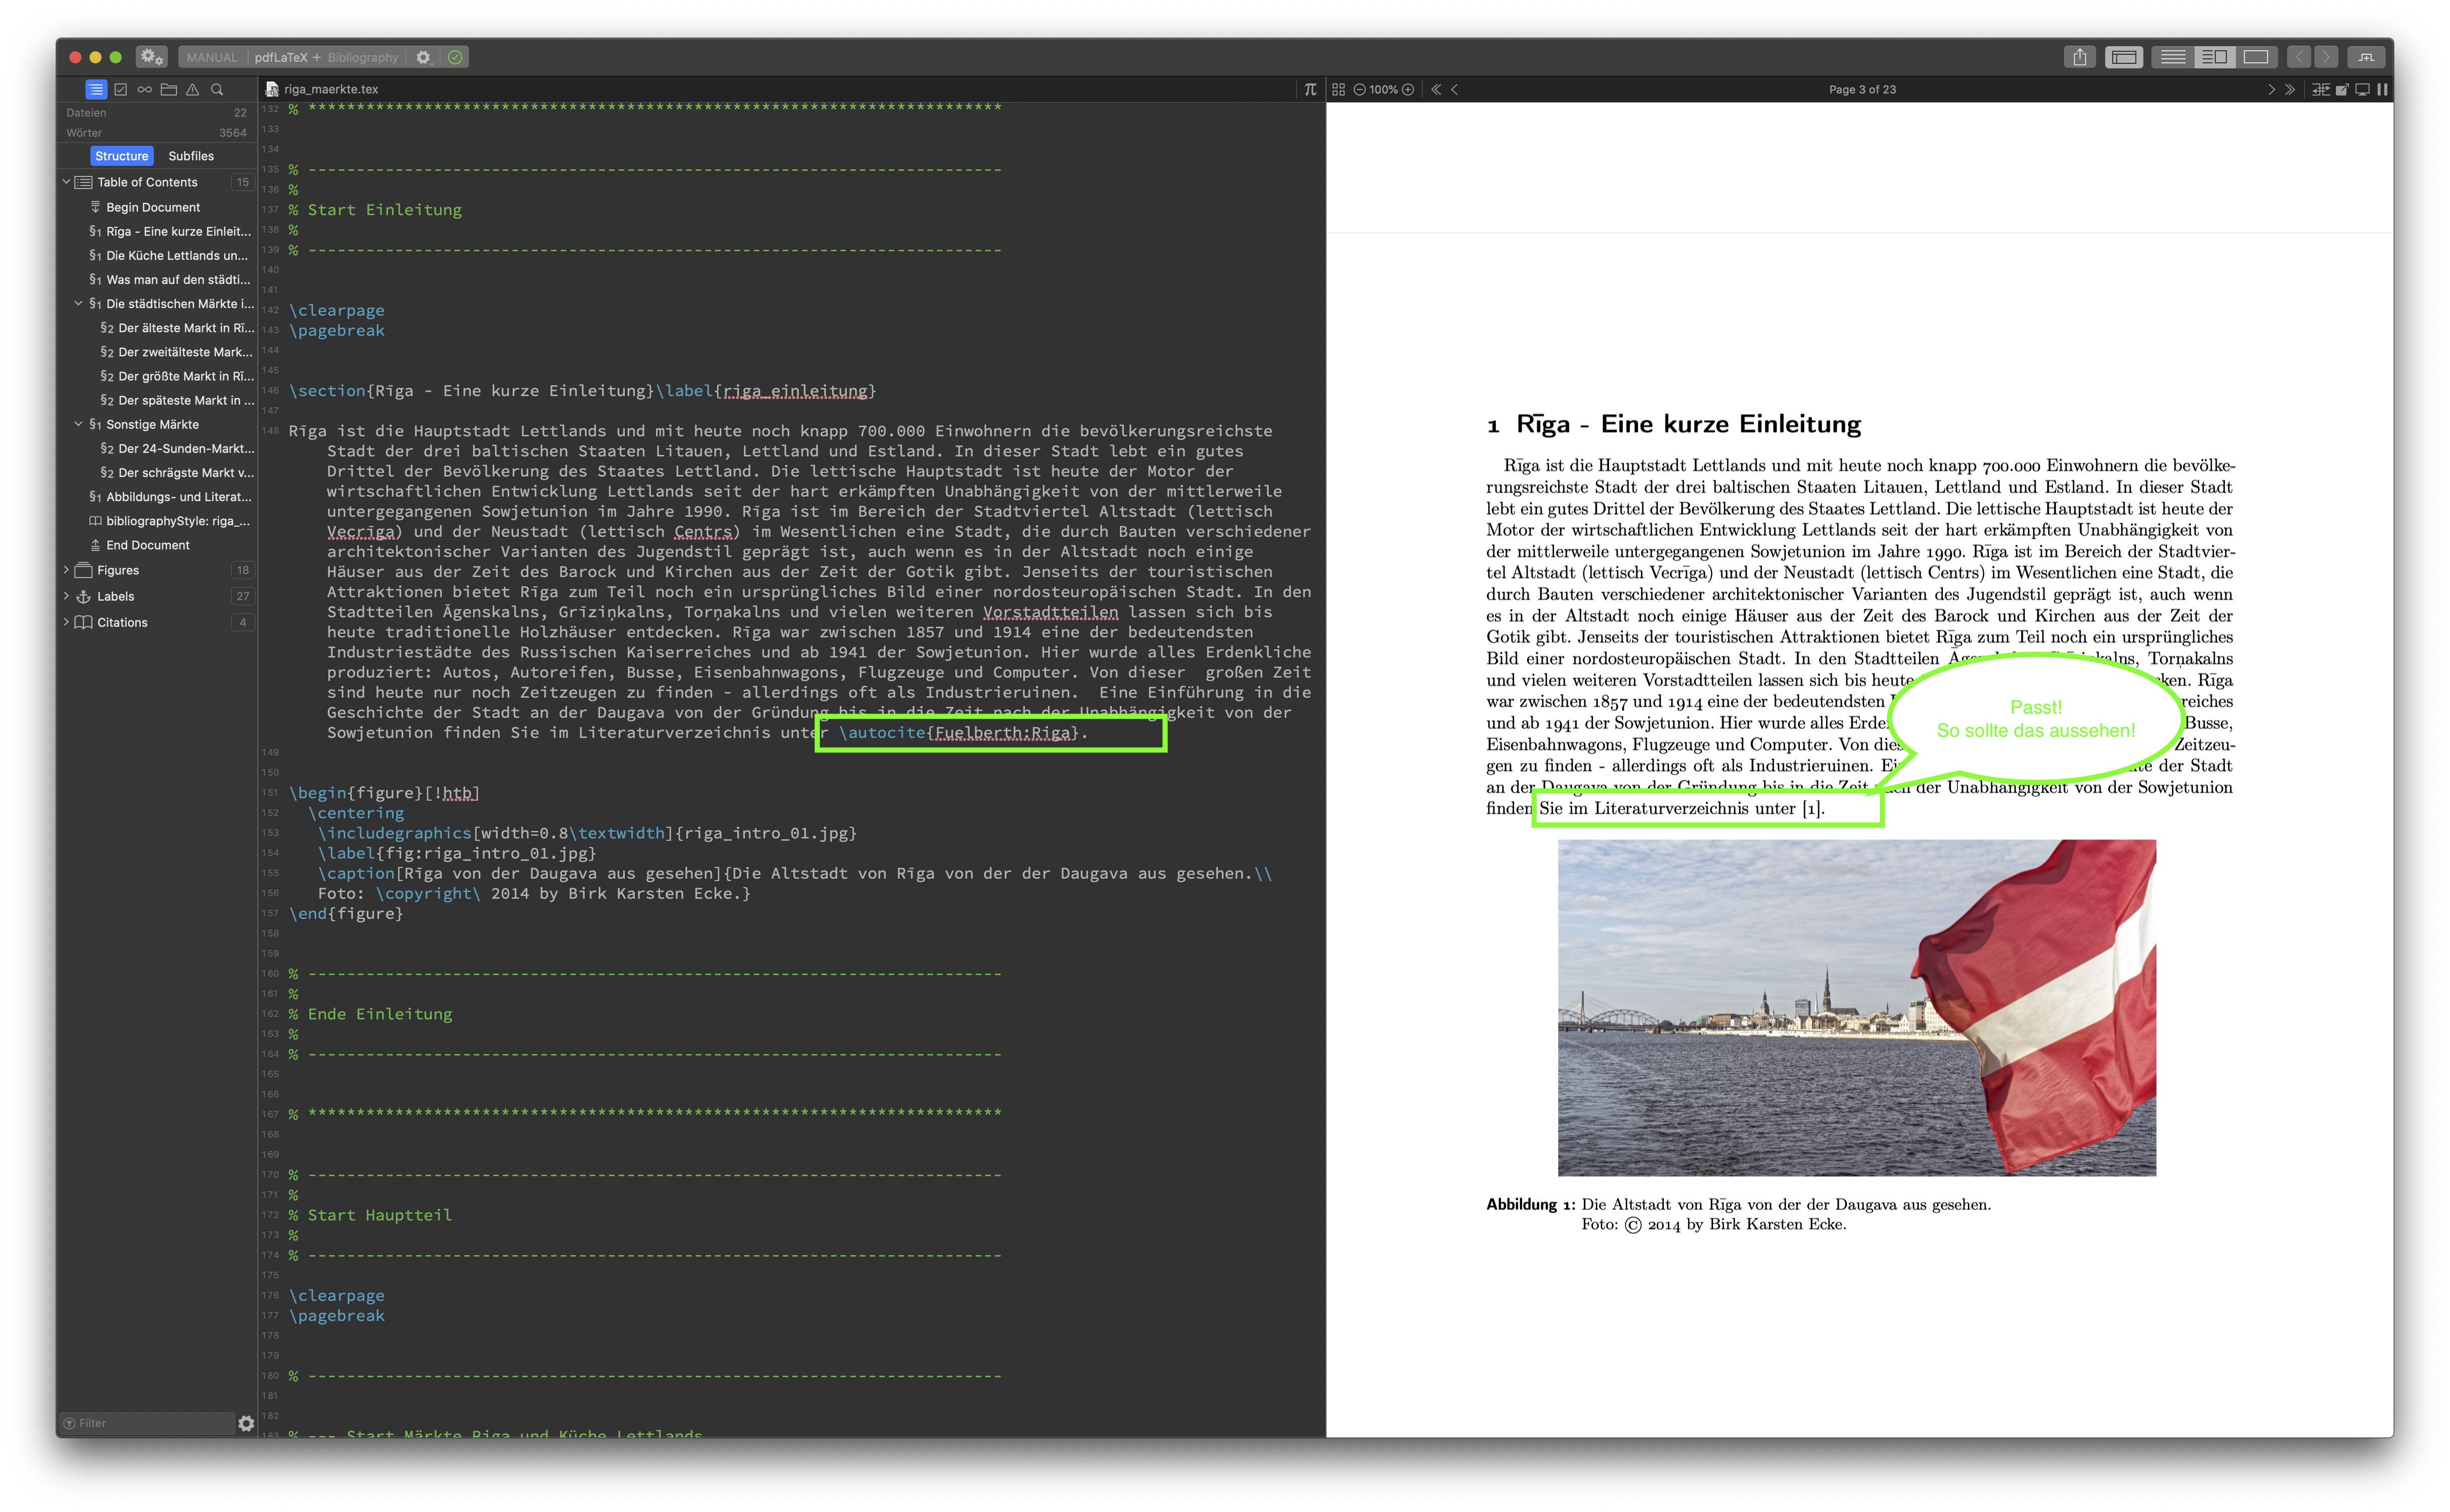Switch to split editor and PDF layout
Image resolution: width=2450 pixels, height=1512 pixels.
(x=2215, y=57)
